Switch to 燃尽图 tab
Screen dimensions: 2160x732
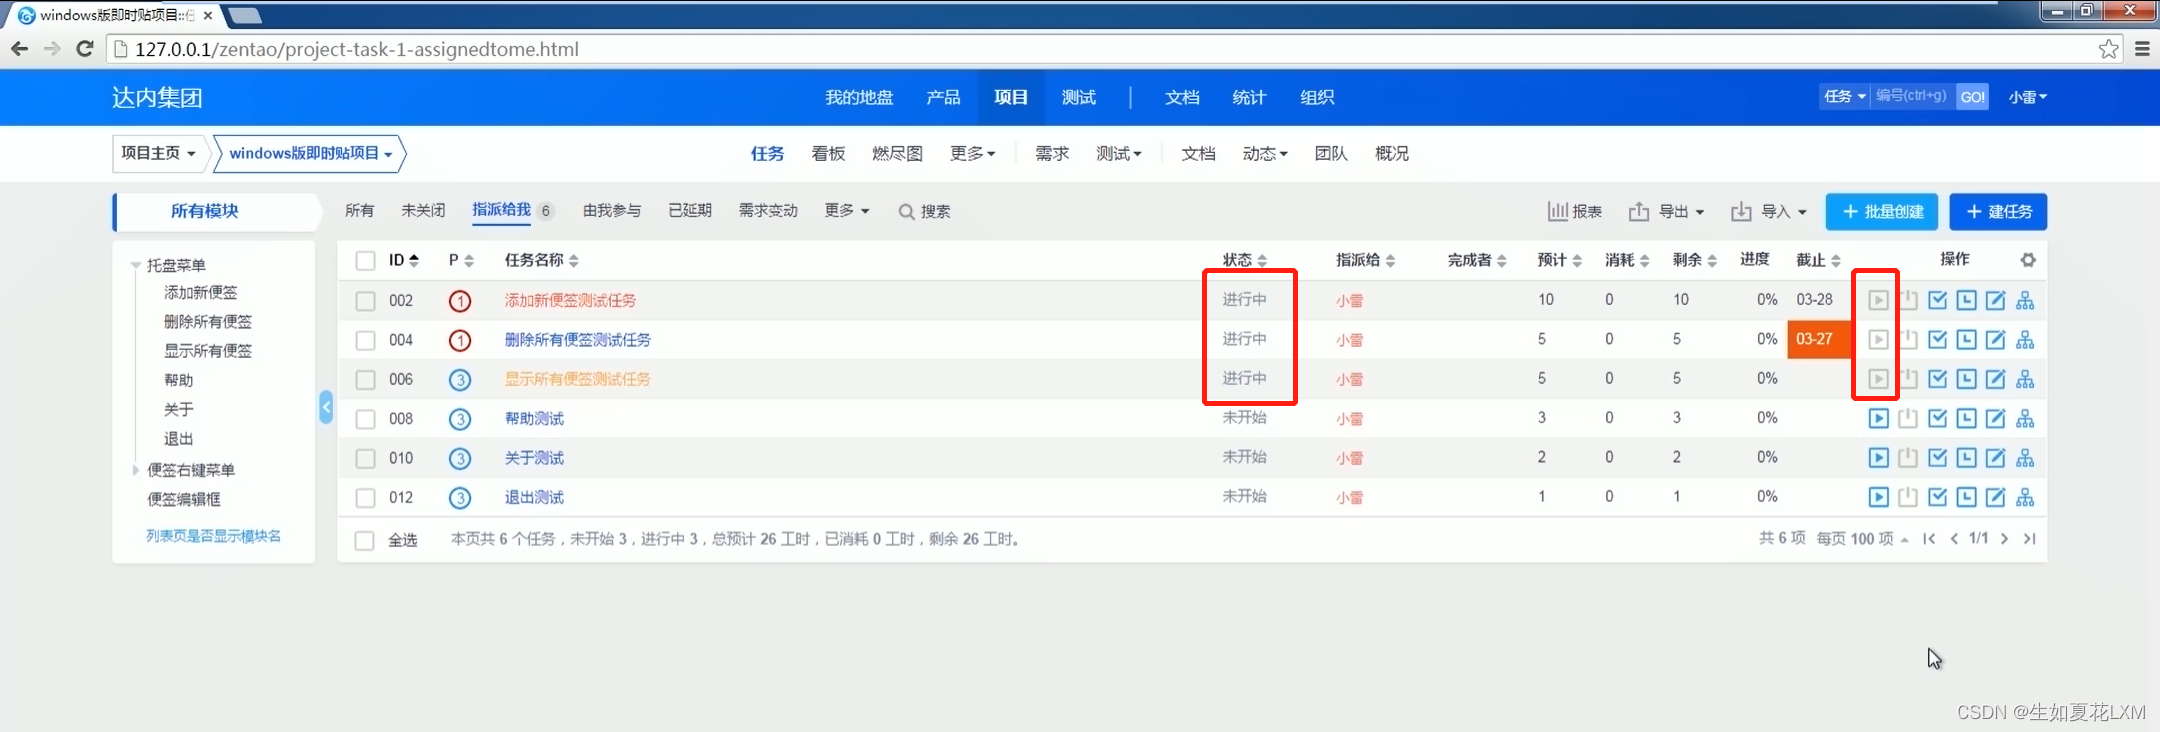[x=897, y=153]
